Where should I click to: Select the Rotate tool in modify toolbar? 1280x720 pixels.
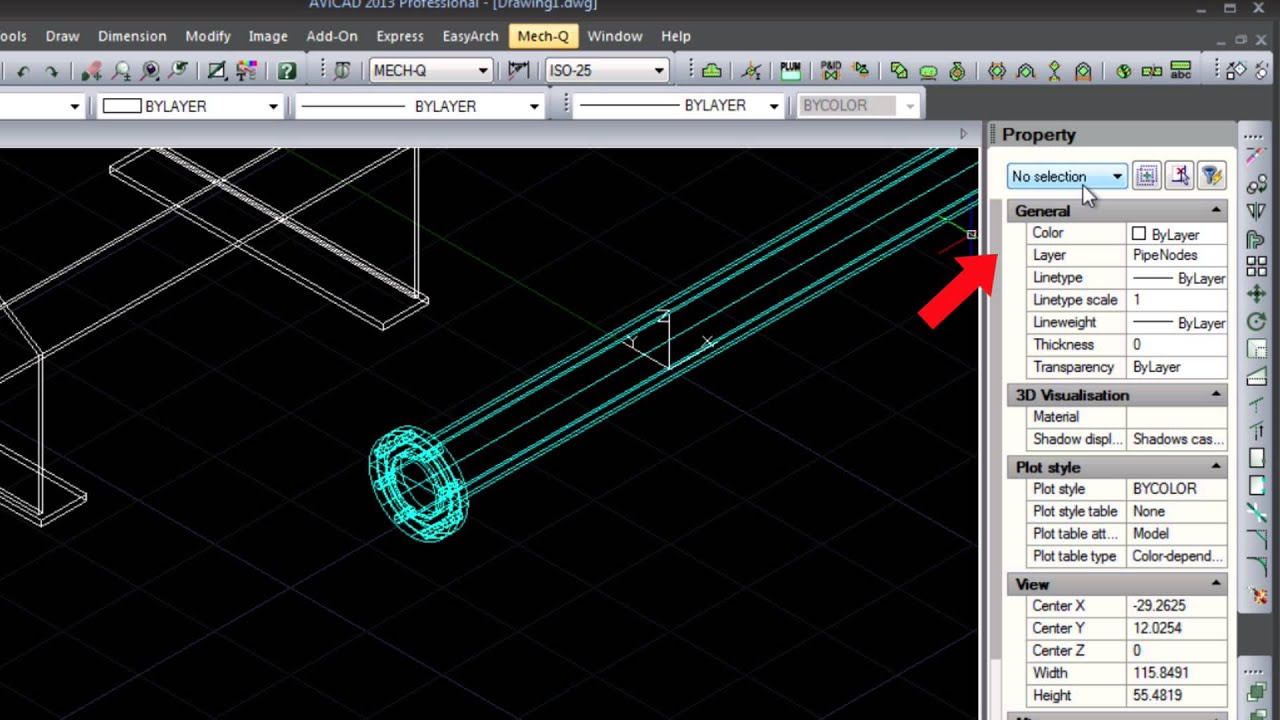(x=1257, y=322)
